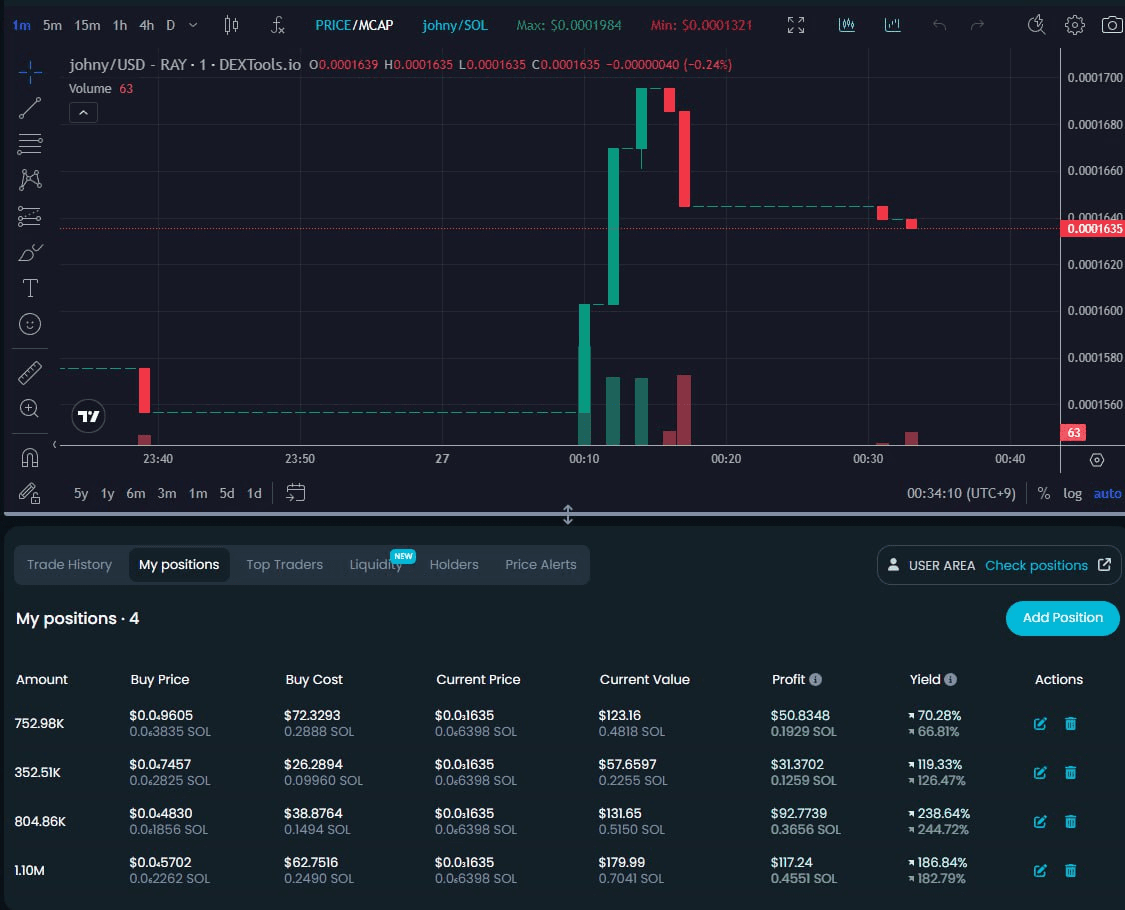Click the undo arrow
The image size is (1125, 910).
point(939,25)
